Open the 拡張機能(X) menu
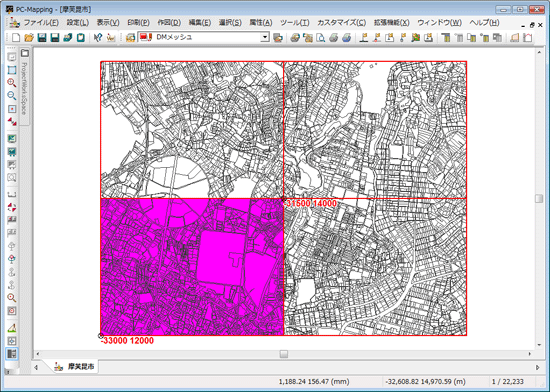550x392 pixels. pos(391,22)
